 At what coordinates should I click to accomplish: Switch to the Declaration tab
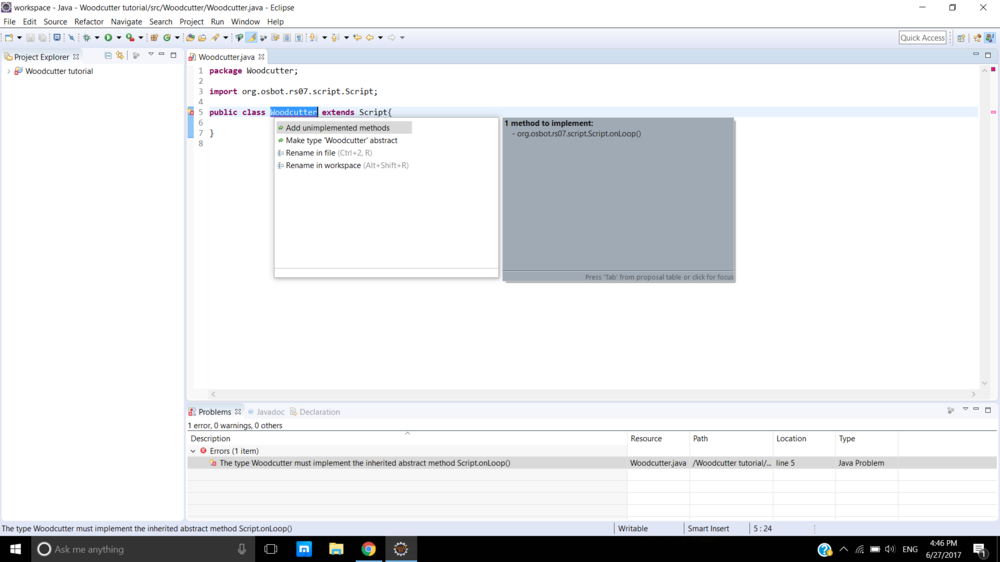(315, 412)
